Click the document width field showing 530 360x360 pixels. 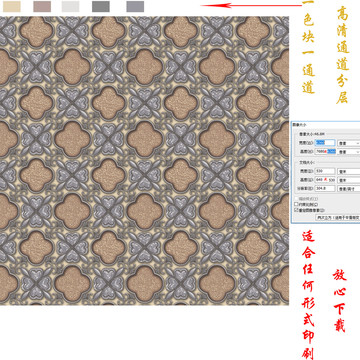[325, 171]
